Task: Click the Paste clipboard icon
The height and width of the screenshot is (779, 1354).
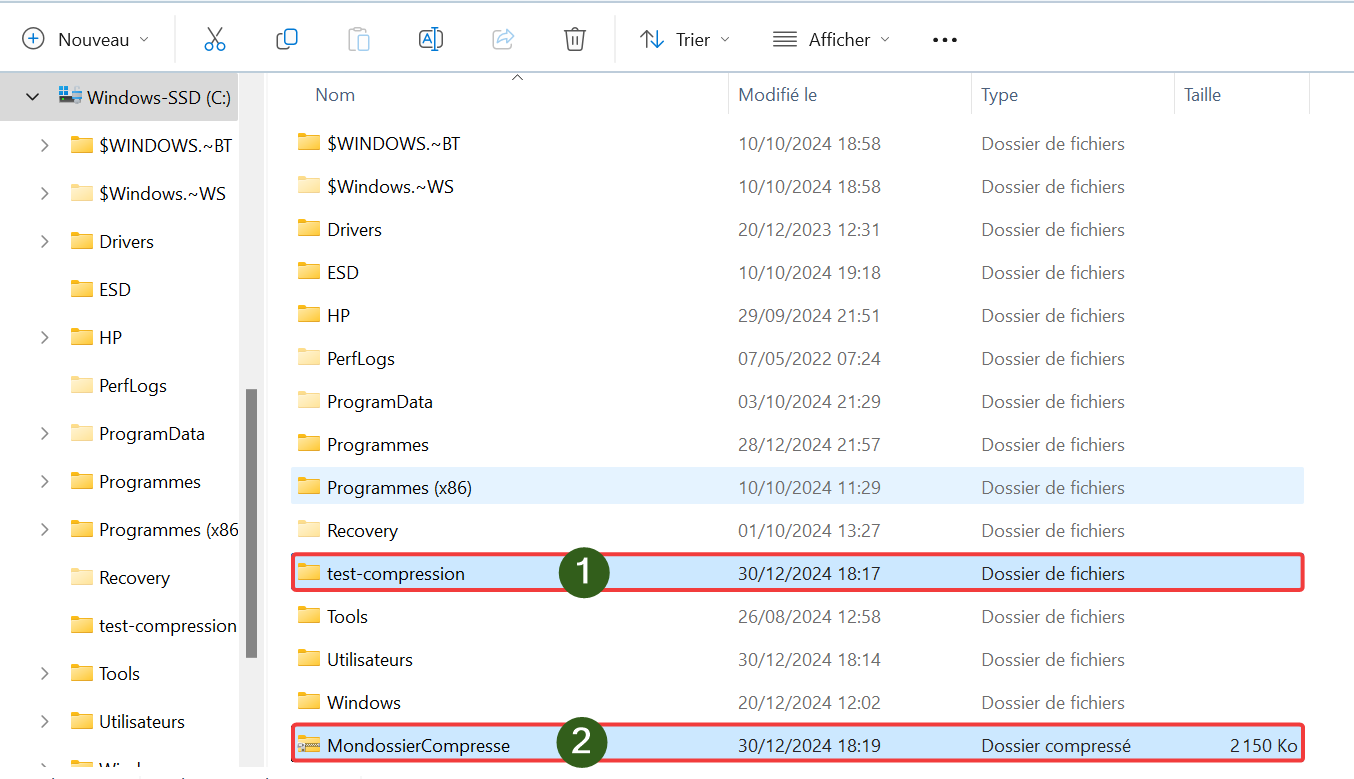Action: pos(359,40)
